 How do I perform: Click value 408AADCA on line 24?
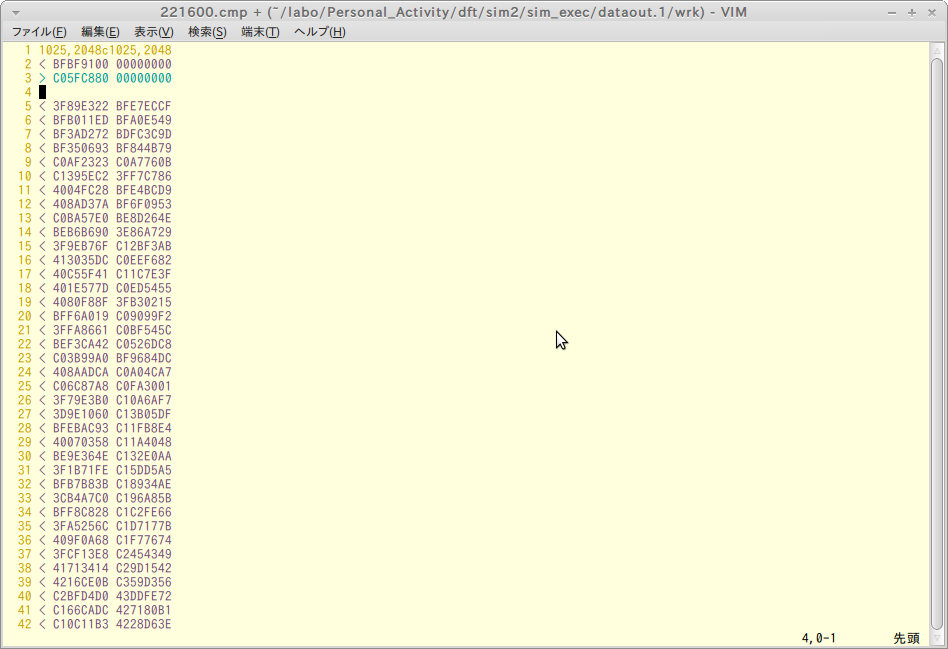[81, 372]
